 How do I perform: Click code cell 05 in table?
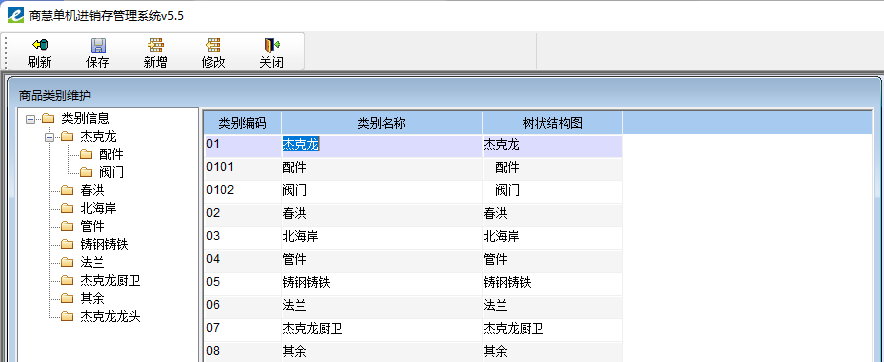click(x=242, y=285)
